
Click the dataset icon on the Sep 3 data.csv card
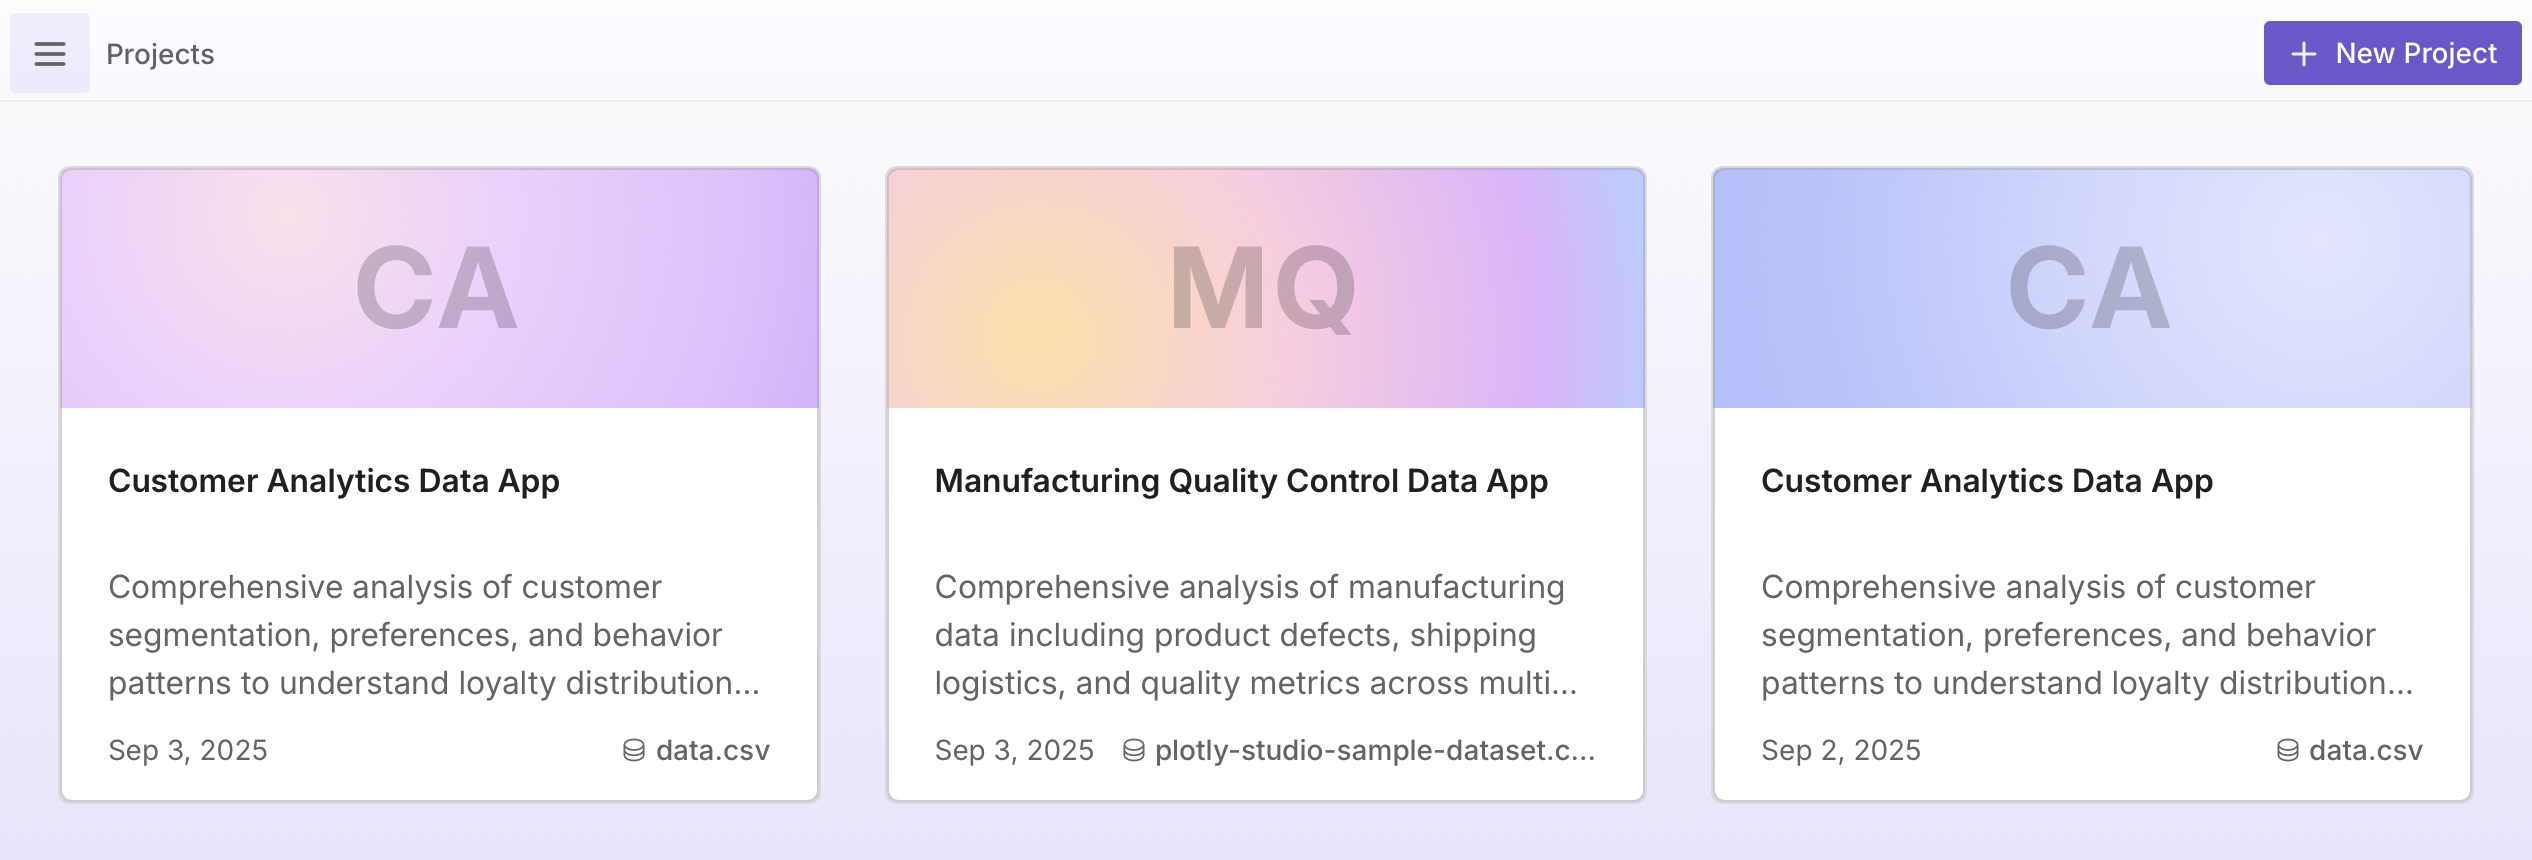coord(634,750)
